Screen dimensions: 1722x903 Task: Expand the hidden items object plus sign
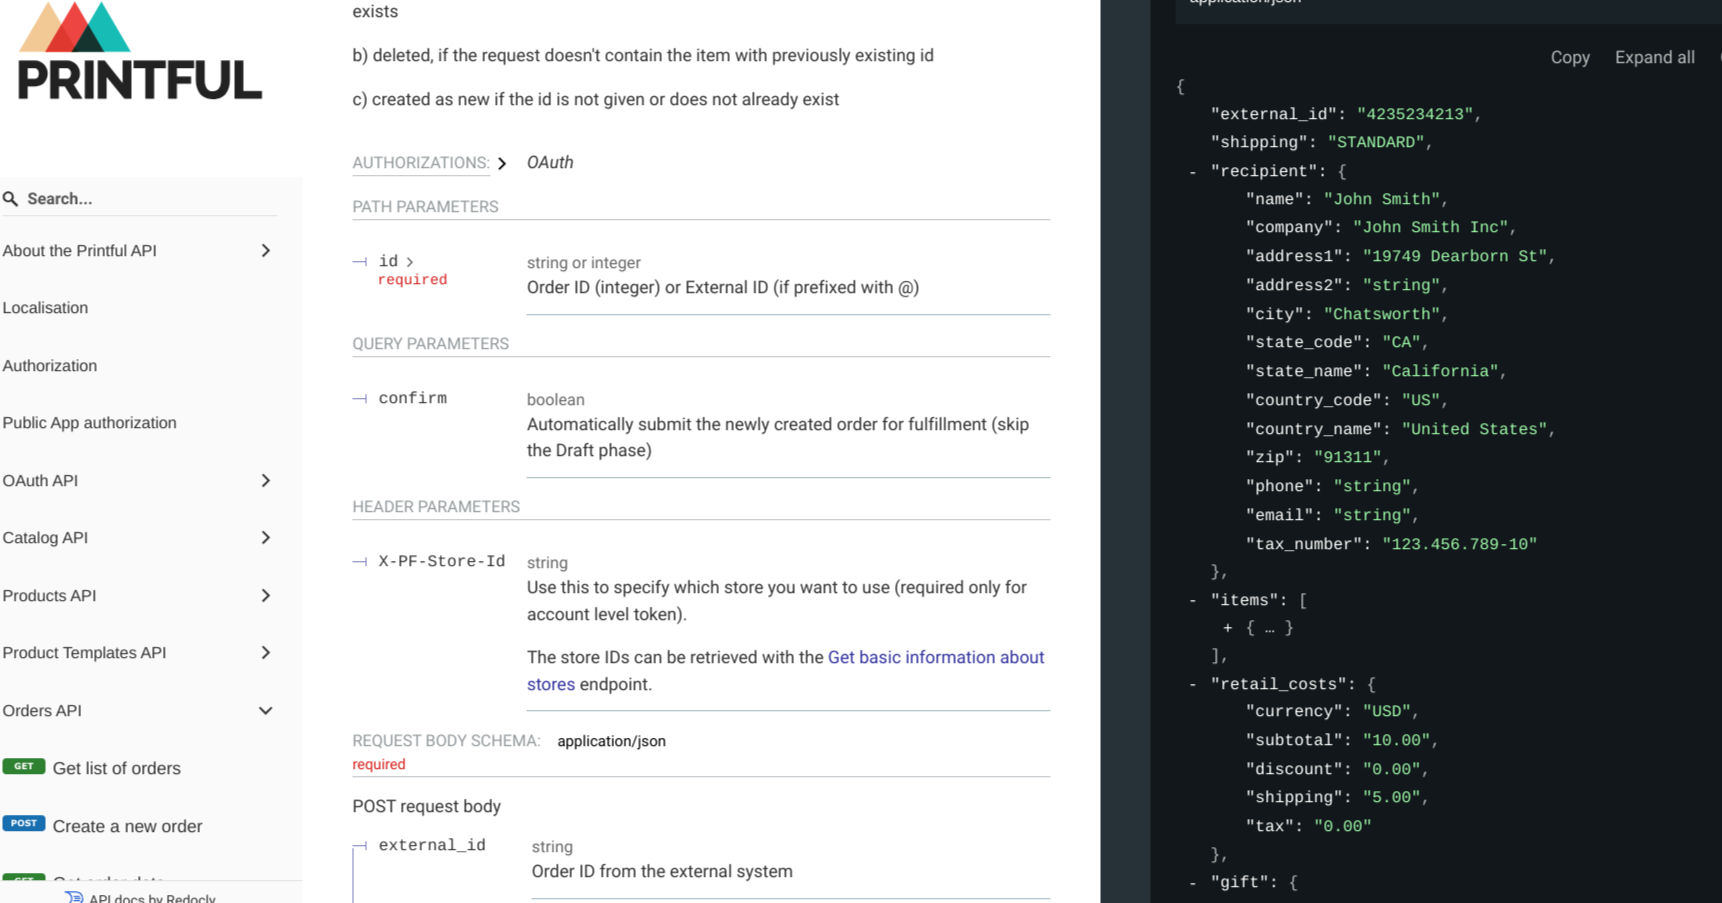(x=1227, y=628)
